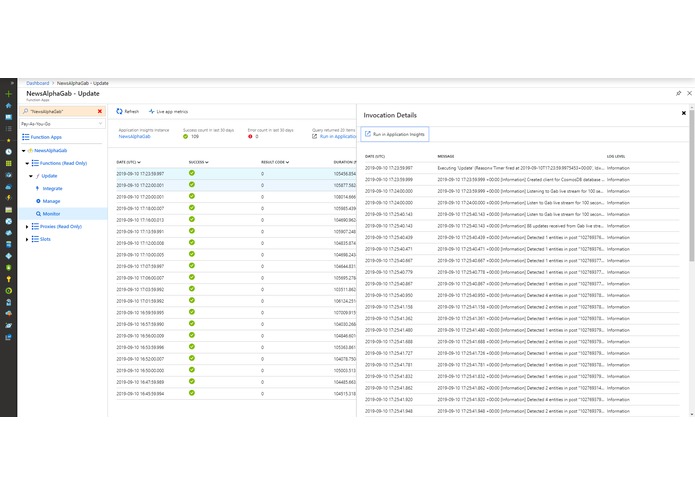Image resolution: width=695 pixels, height=494 pixels.
Task: Open All resources green grid icon
Action: tap(8, 163)
